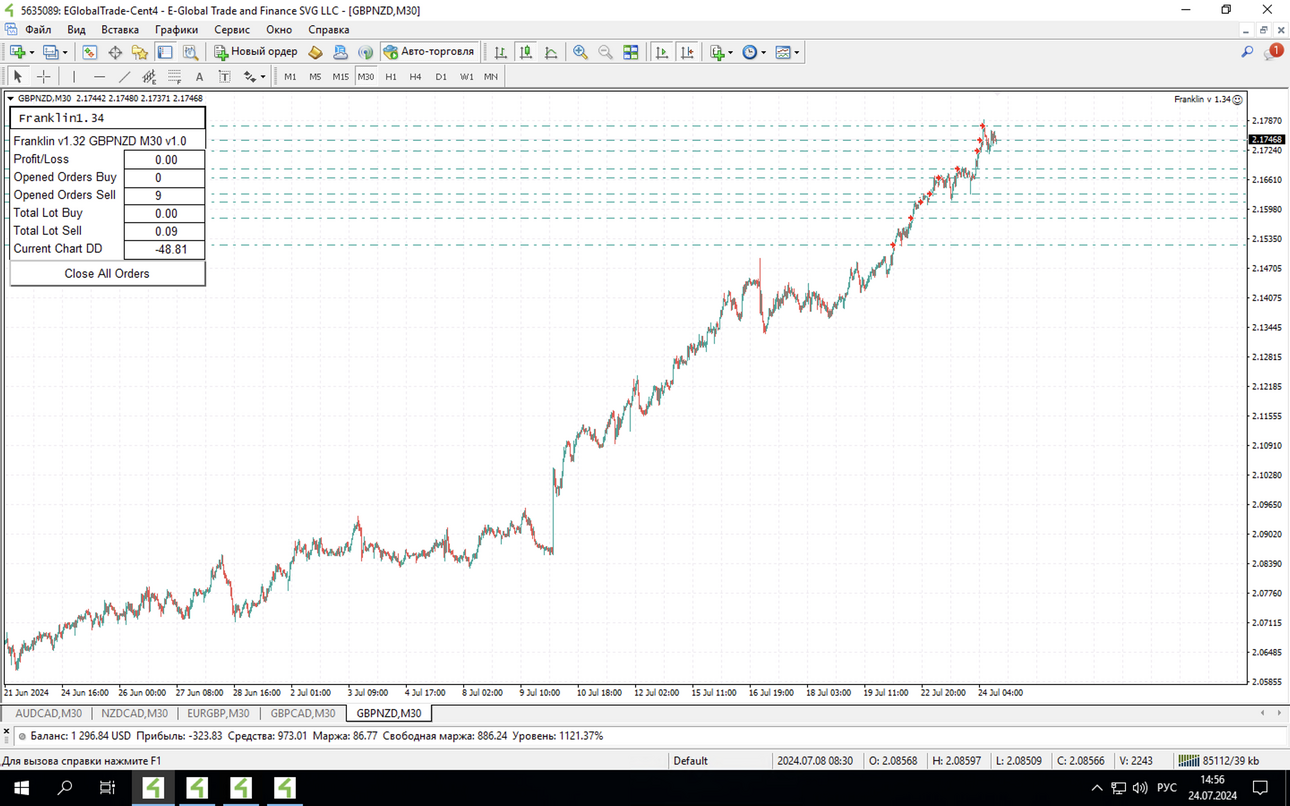The image size is (1290, 806).
Task: Open the Windows Start button
Action: click(x=21, y=788)
